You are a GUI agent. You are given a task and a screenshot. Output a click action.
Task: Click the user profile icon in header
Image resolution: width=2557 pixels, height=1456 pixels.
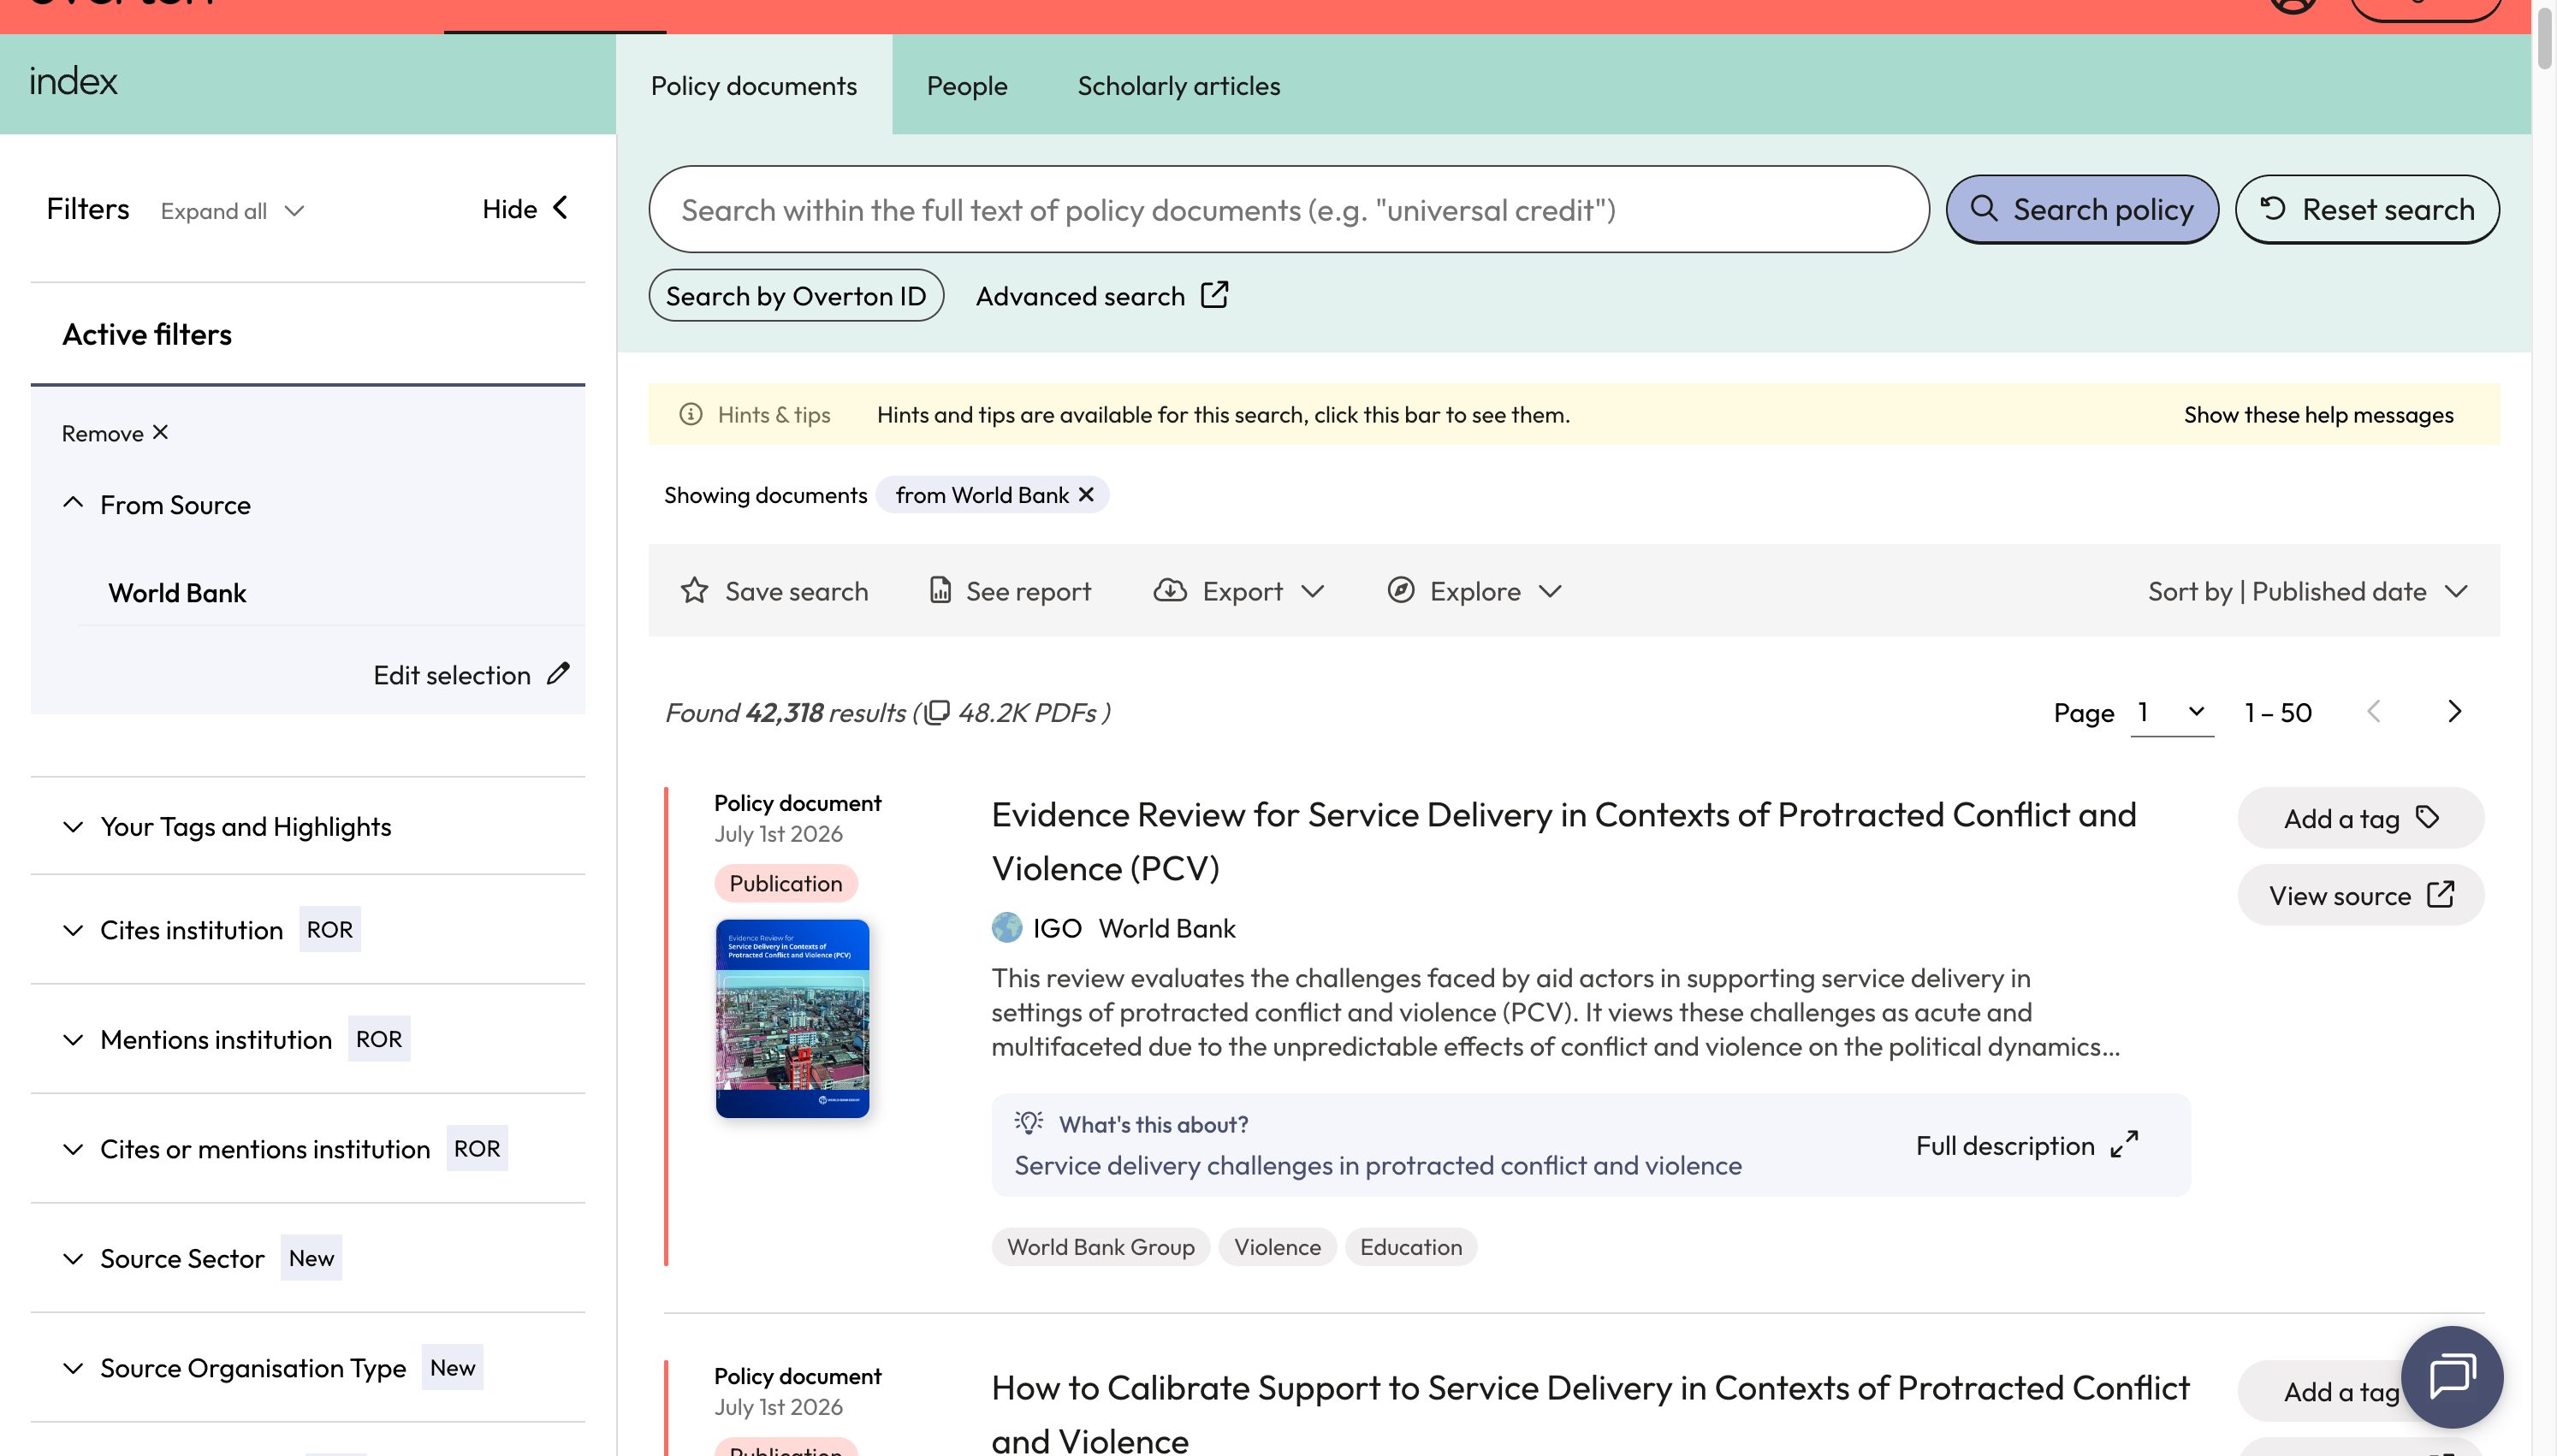point(2293,5)
